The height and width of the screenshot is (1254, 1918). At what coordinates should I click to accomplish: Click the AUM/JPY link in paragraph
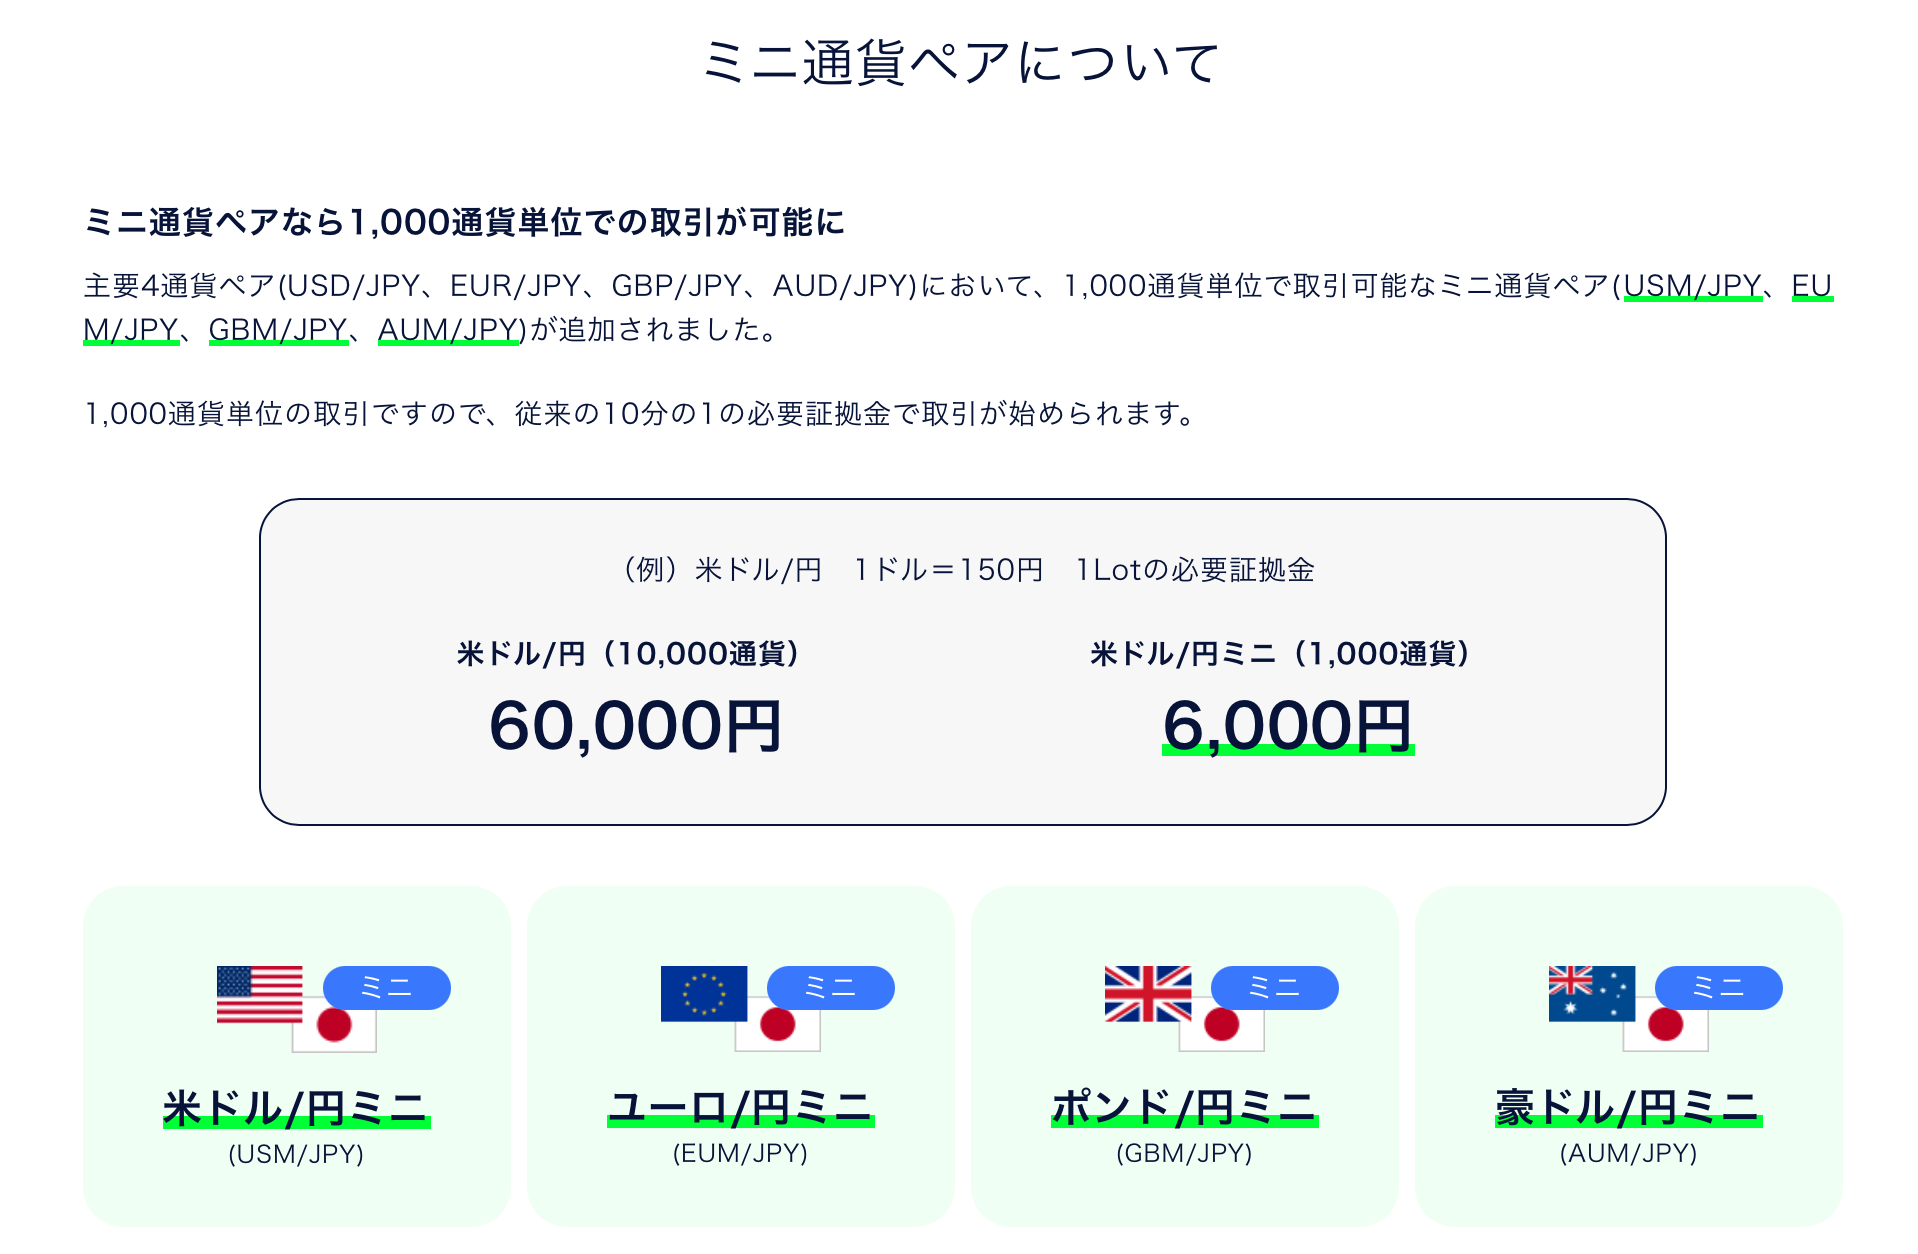[x=449, y=329]
